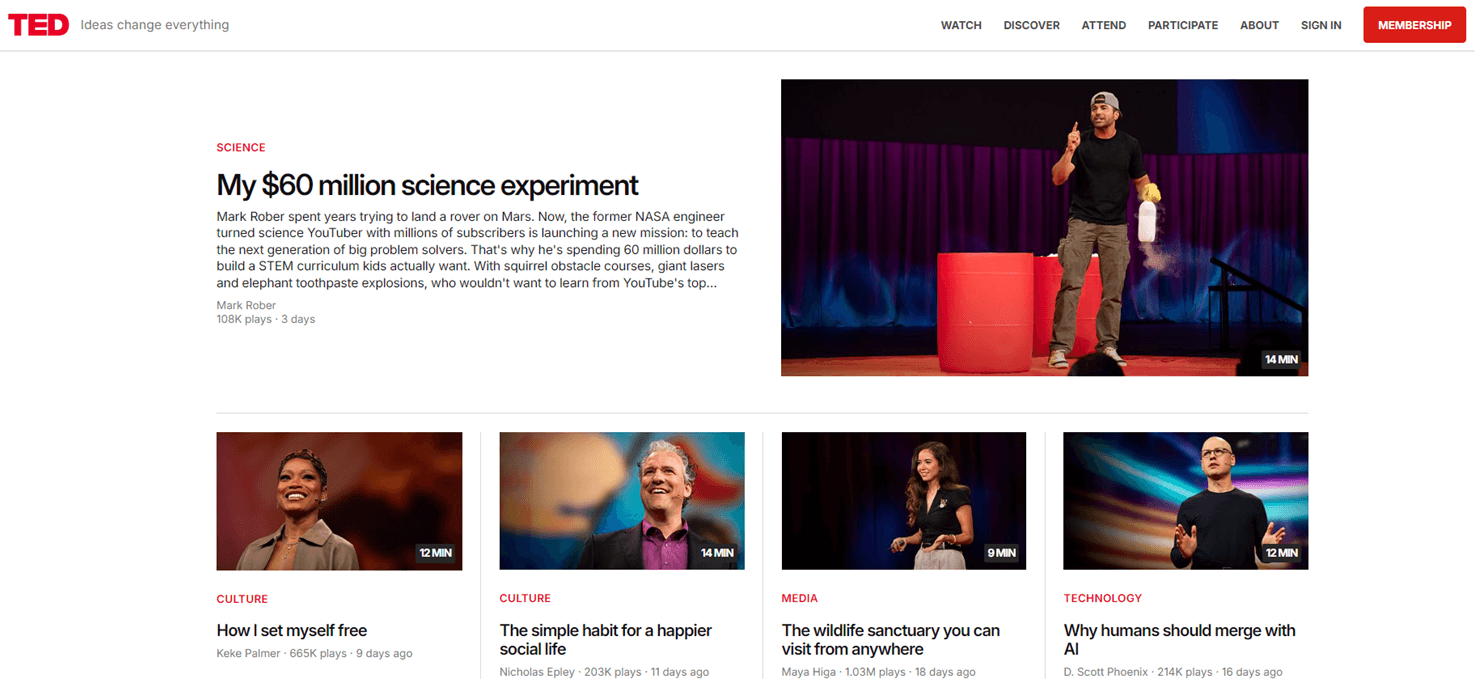Image resolution: width=1475 pixels, height=700 pixels.
Task: Click the TECHNOLOGY category label
Action: click(x=1102, y=598)
